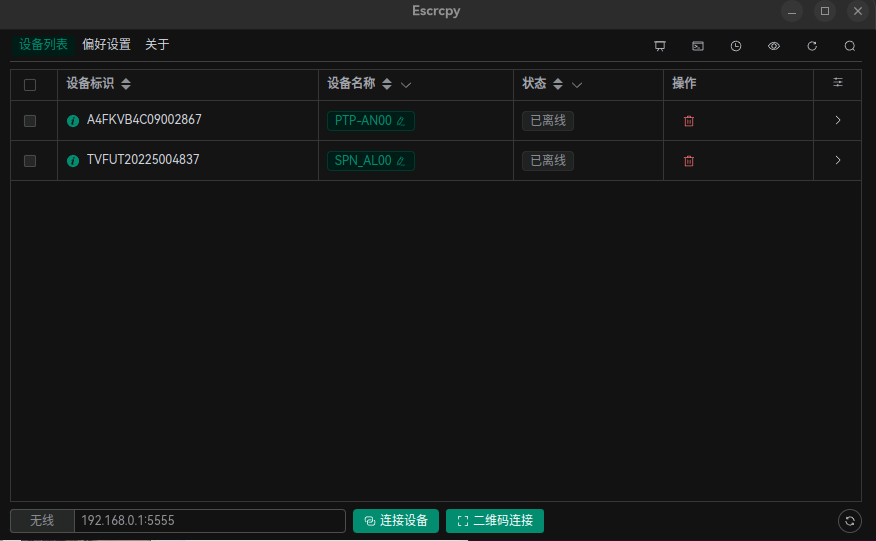The image size is (876, 541).
Task: Check the box for A4FKVB4C09002867 row
Action: pos(30,121)
